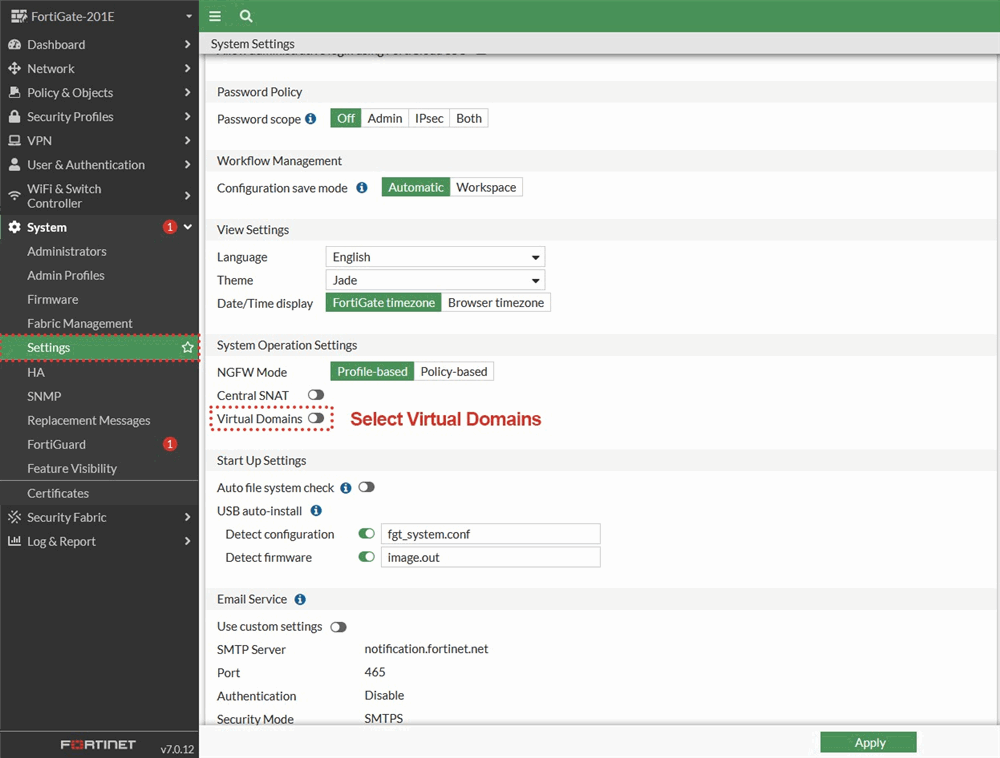1000x758 pixels.
Task: Click the fgt_system.conf input field
Action: click(490, 534)
